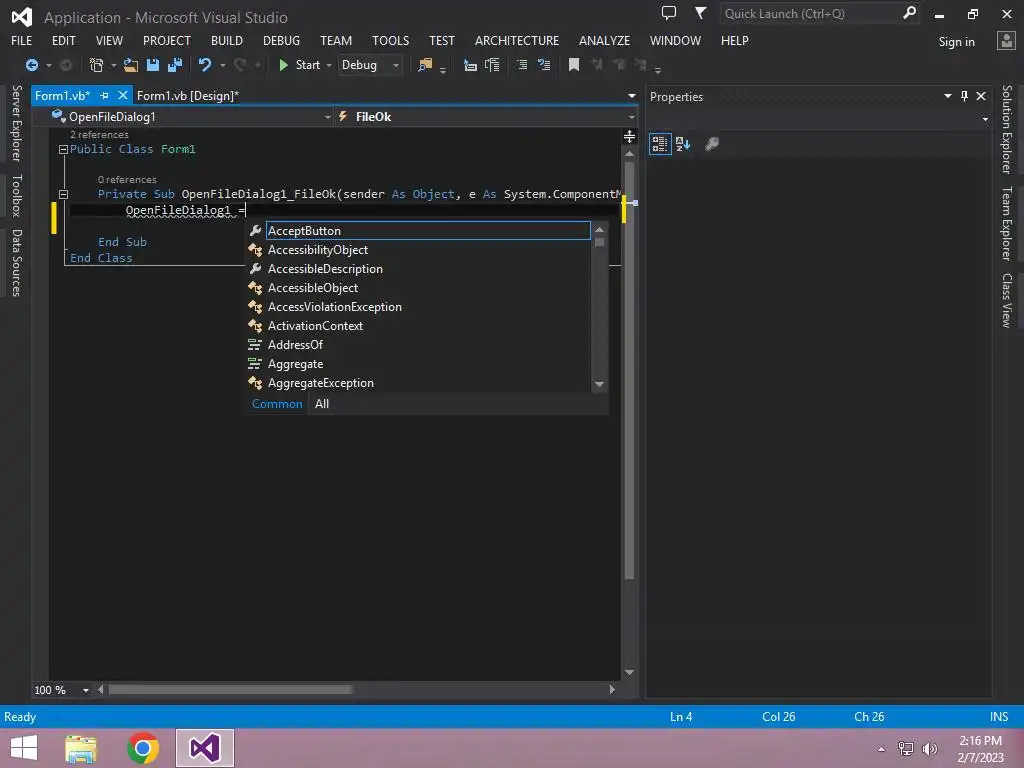Screen dimensions: 1024x768
Task: Click the code editor horizontal scrollbar thumb
Action: (x=230, y=690)
